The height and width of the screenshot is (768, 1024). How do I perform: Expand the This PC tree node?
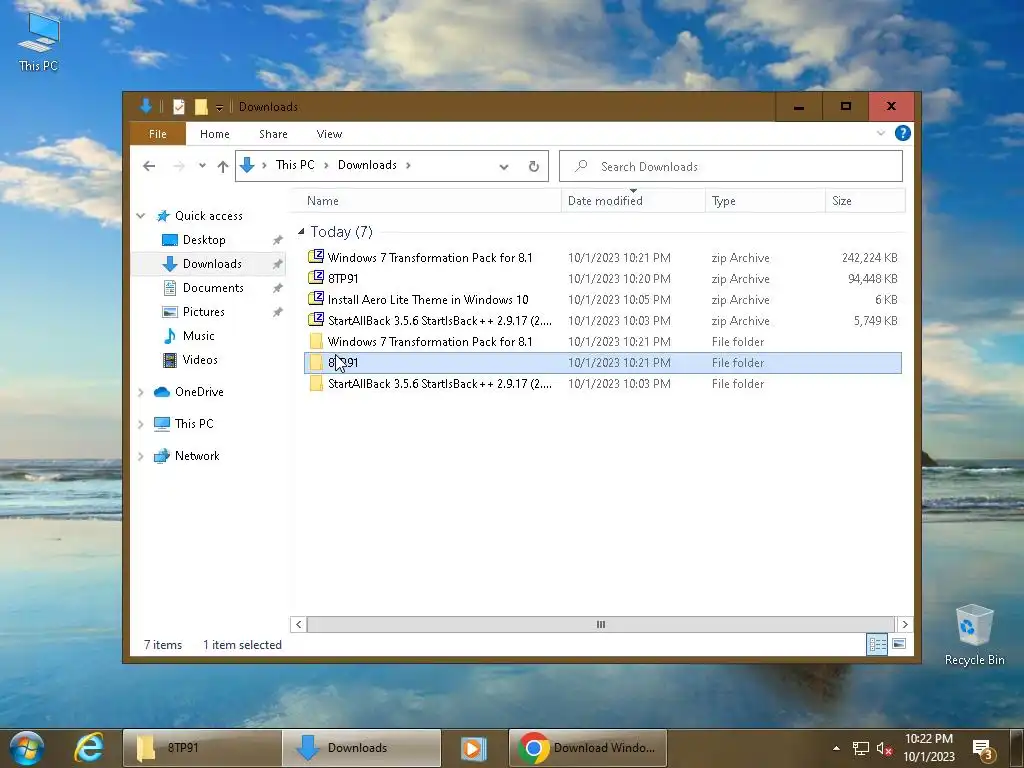tap(140, 424)
